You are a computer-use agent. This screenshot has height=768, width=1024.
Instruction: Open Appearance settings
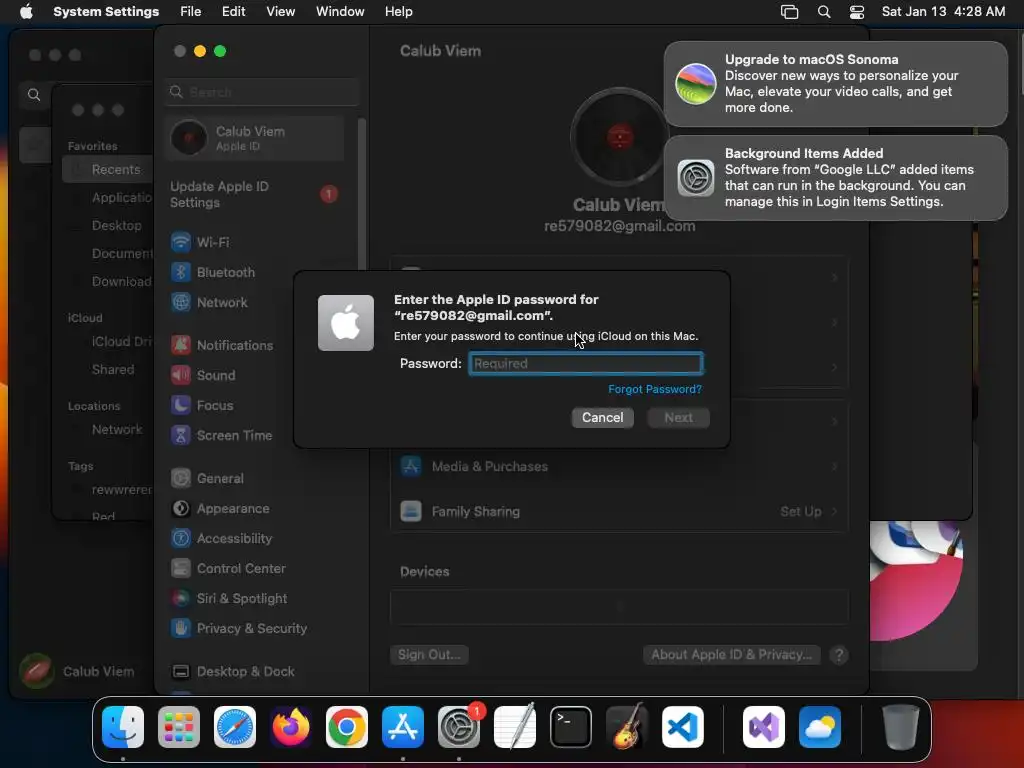[x=255, y=508]
